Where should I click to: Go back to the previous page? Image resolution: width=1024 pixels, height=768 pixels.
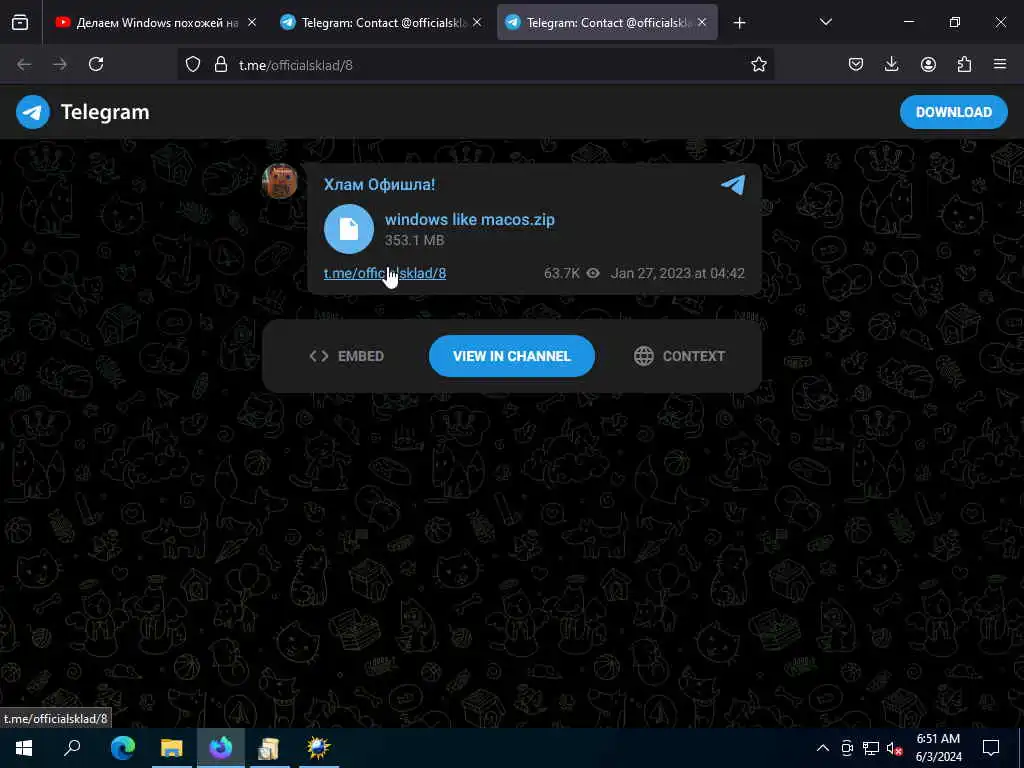tap(24, 64)
